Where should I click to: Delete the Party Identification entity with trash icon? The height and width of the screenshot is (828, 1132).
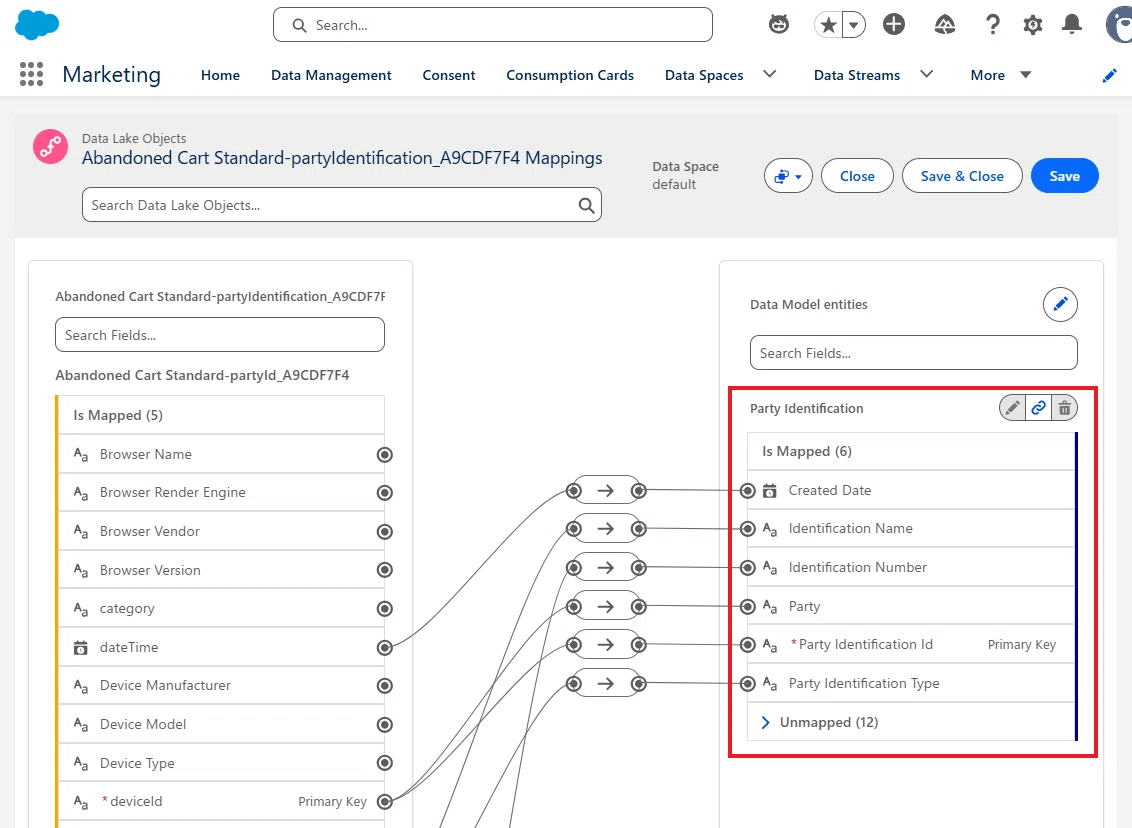[x=1064, y=408]
